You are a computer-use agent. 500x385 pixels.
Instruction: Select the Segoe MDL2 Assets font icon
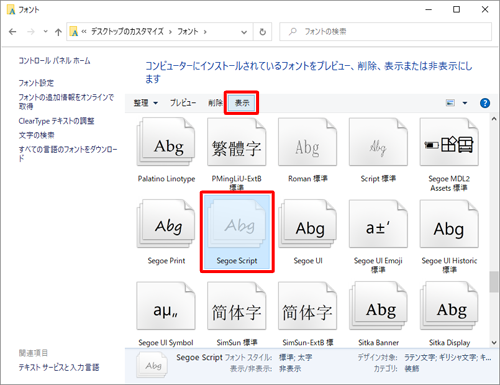click(449, 142)
